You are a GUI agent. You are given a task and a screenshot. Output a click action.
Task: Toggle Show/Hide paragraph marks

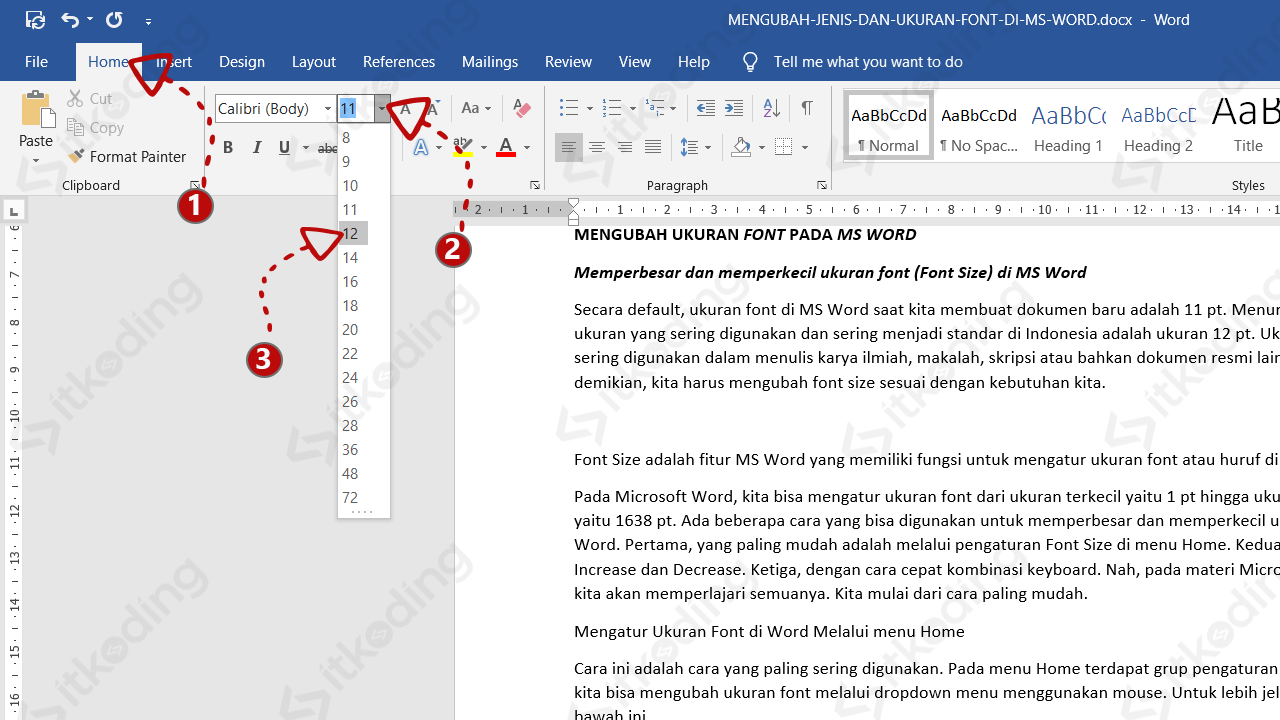pos(807,108)
